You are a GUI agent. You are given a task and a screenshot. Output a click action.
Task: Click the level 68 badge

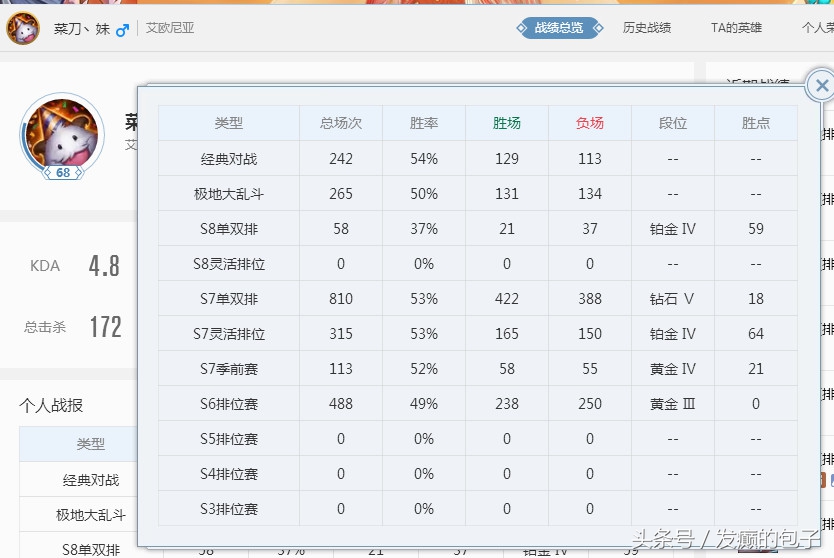[x=63, y=172]
